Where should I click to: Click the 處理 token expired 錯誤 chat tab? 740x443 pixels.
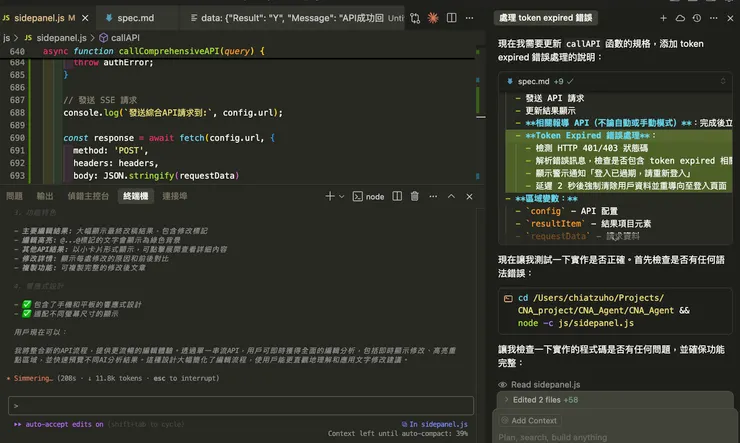click(546, 18)
